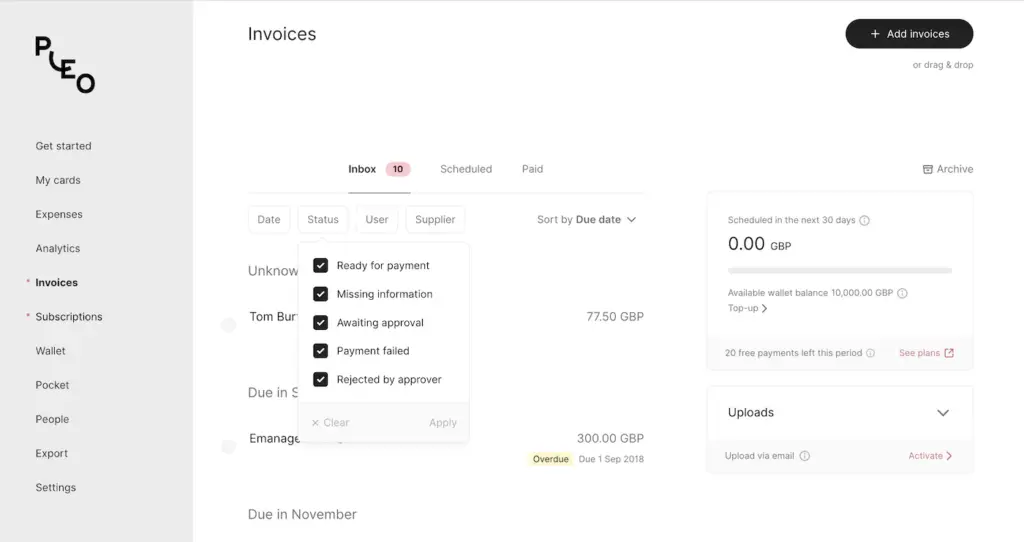Click the wallet balance progress bar
1024x542 pixels.
pyautogui.click(x=840, y=270)
